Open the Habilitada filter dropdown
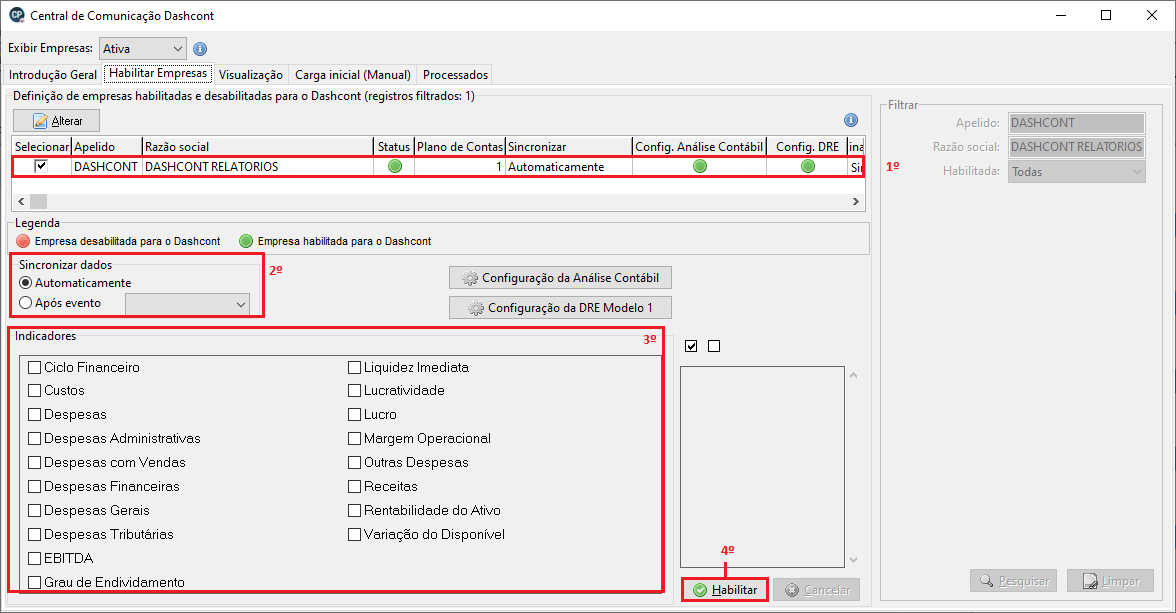 click(x=1076, y=172)
